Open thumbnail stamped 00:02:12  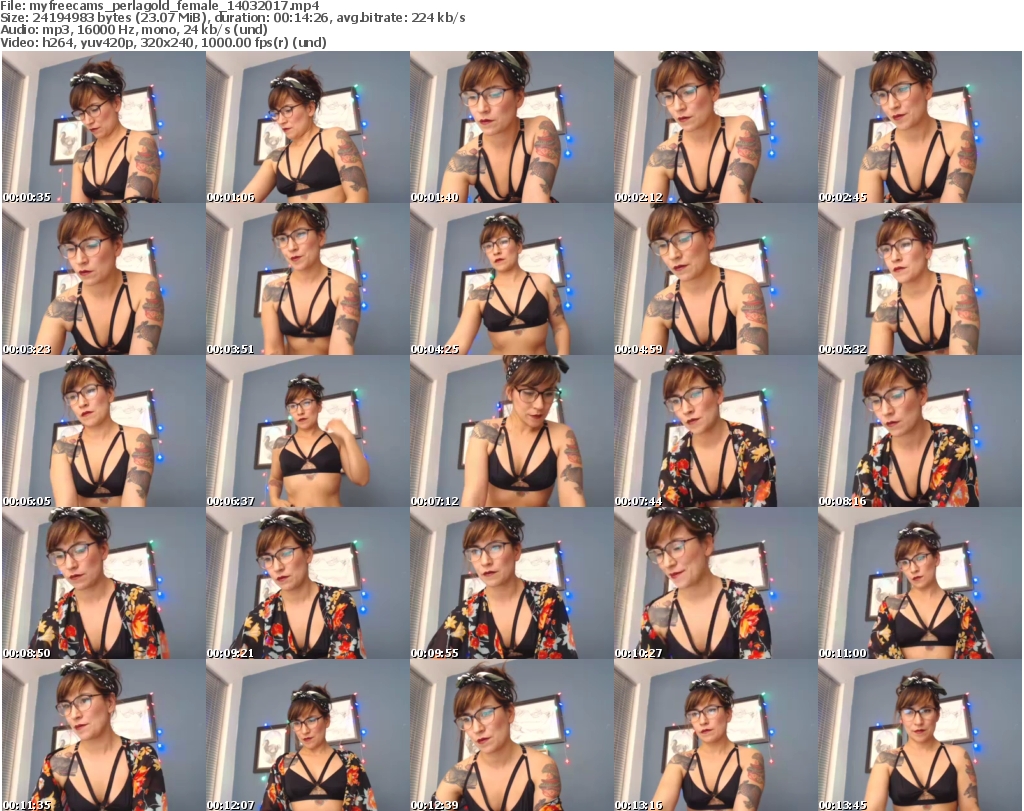716,127
